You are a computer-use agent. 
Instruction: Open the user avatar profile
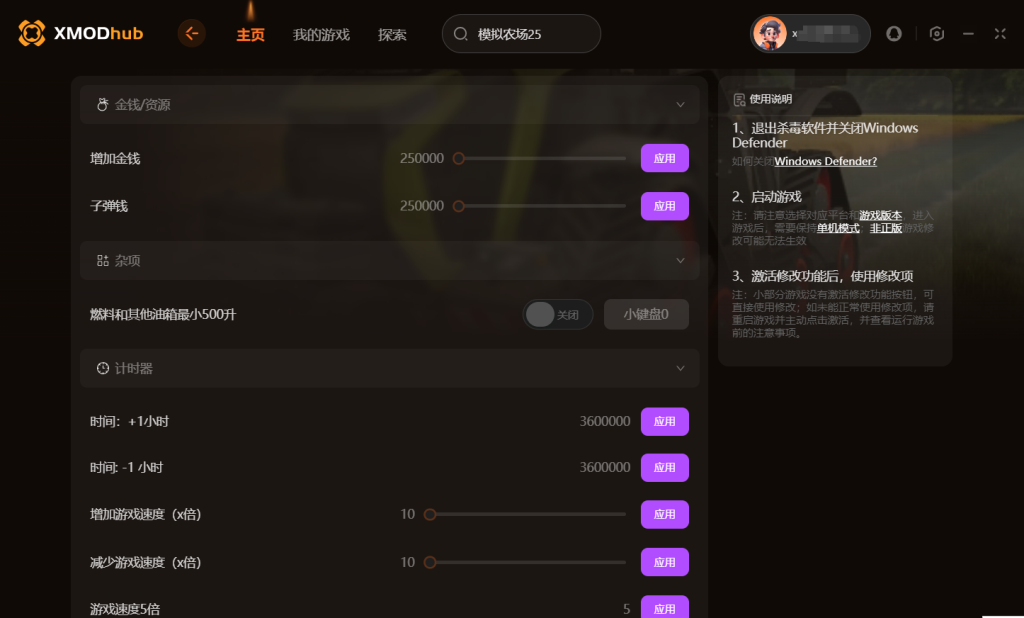(770, 33)
